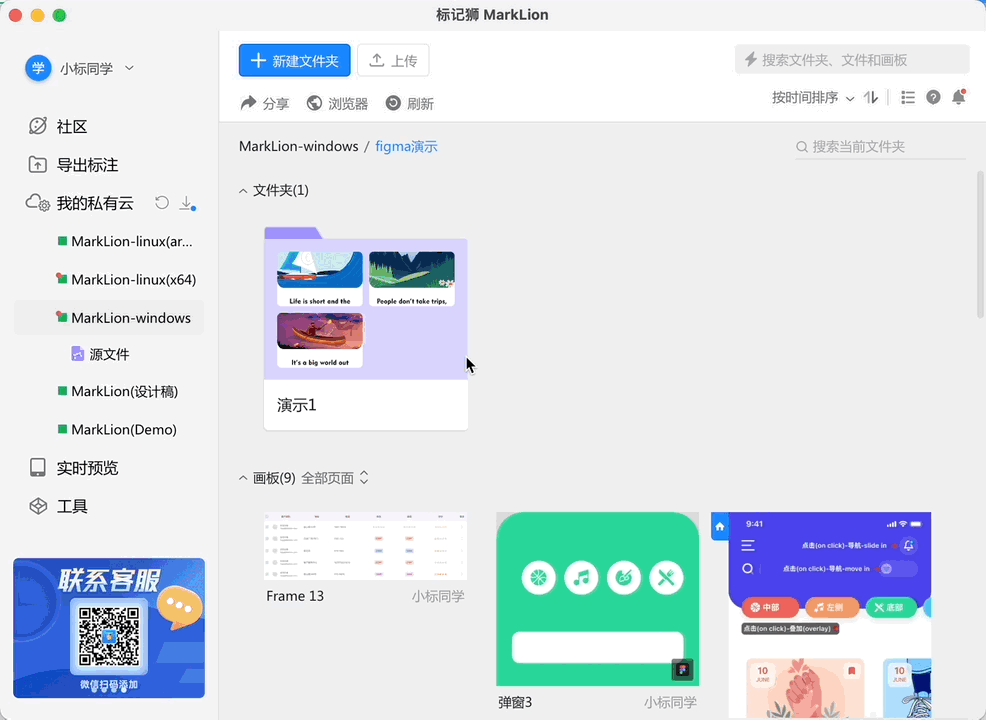986x720 pixels.
Task: Select MarkLion(Demo) project in sidebar
Action: click(x=123, y=429)
